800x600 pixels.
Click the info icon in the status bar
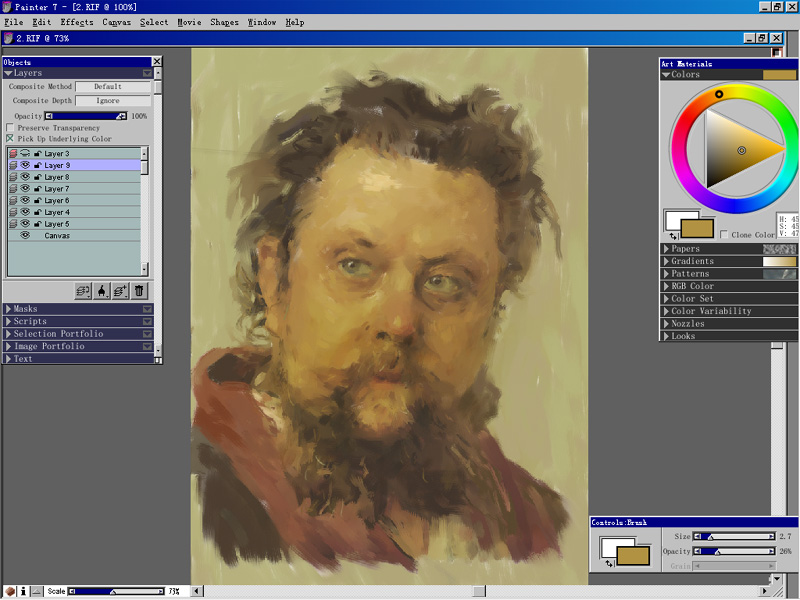pos(23,591)
